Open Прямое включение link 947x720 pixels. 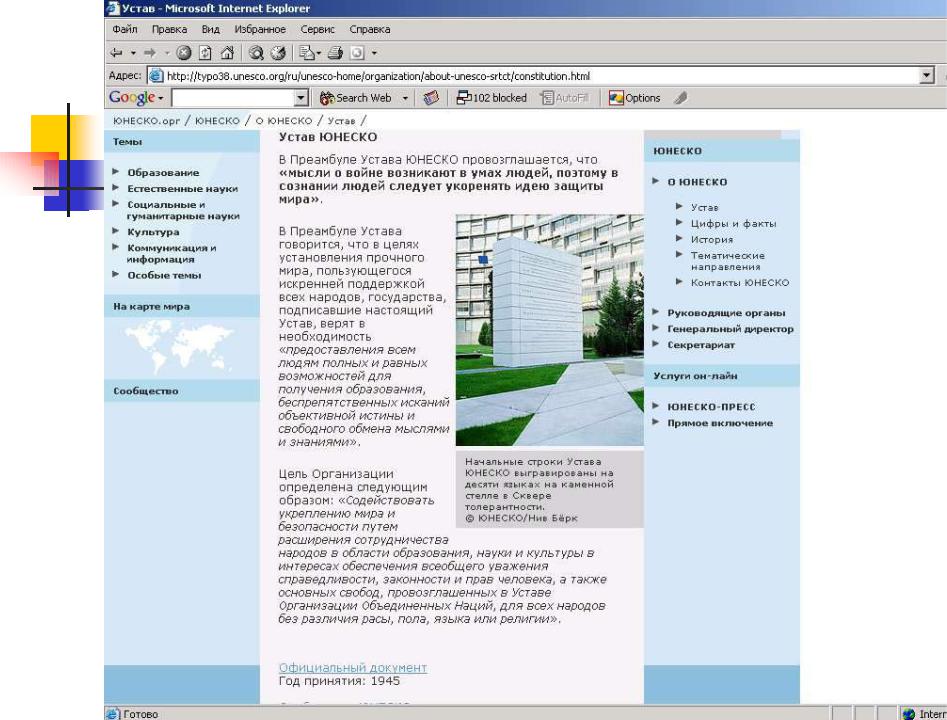tap(720, 423)
